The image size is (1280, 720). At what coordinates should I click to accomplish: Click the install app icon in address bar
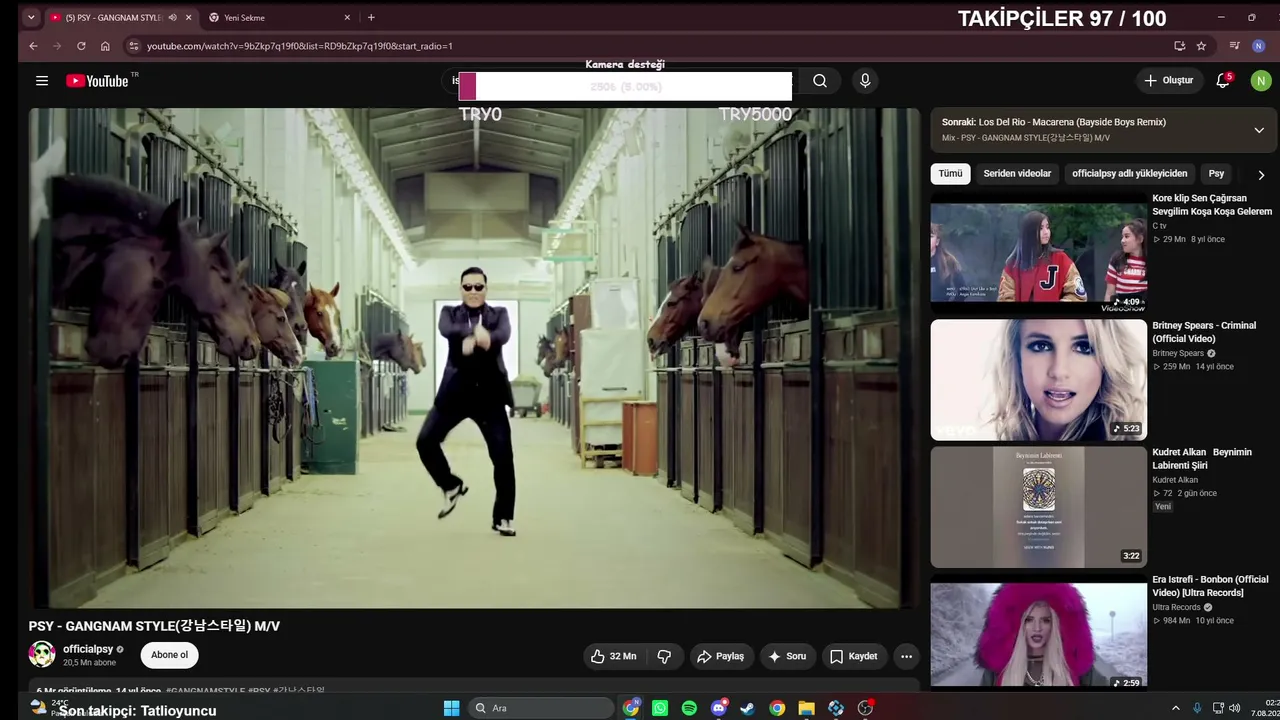click(1180, 46)
